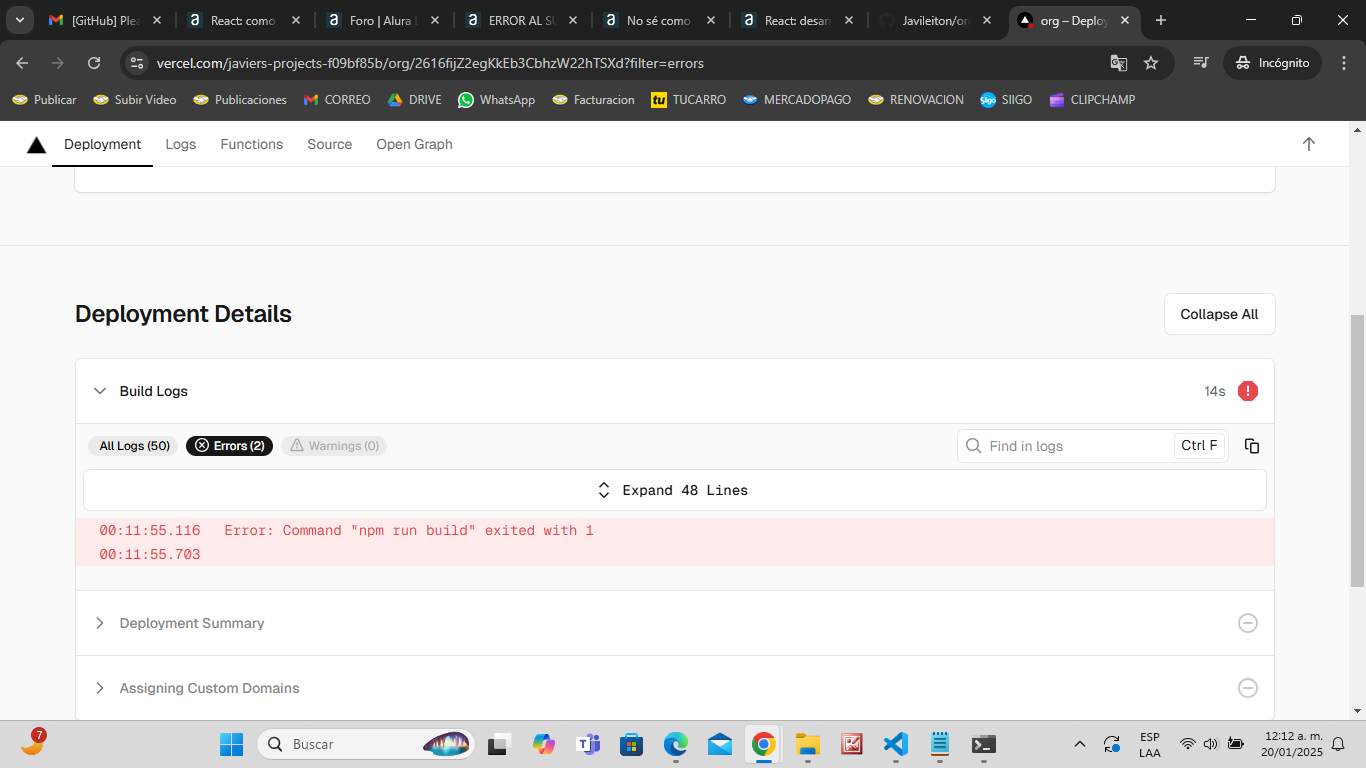1366x768 pixels.
Task: Bookmark this page with the star icon
Action: pos(1151,63)
